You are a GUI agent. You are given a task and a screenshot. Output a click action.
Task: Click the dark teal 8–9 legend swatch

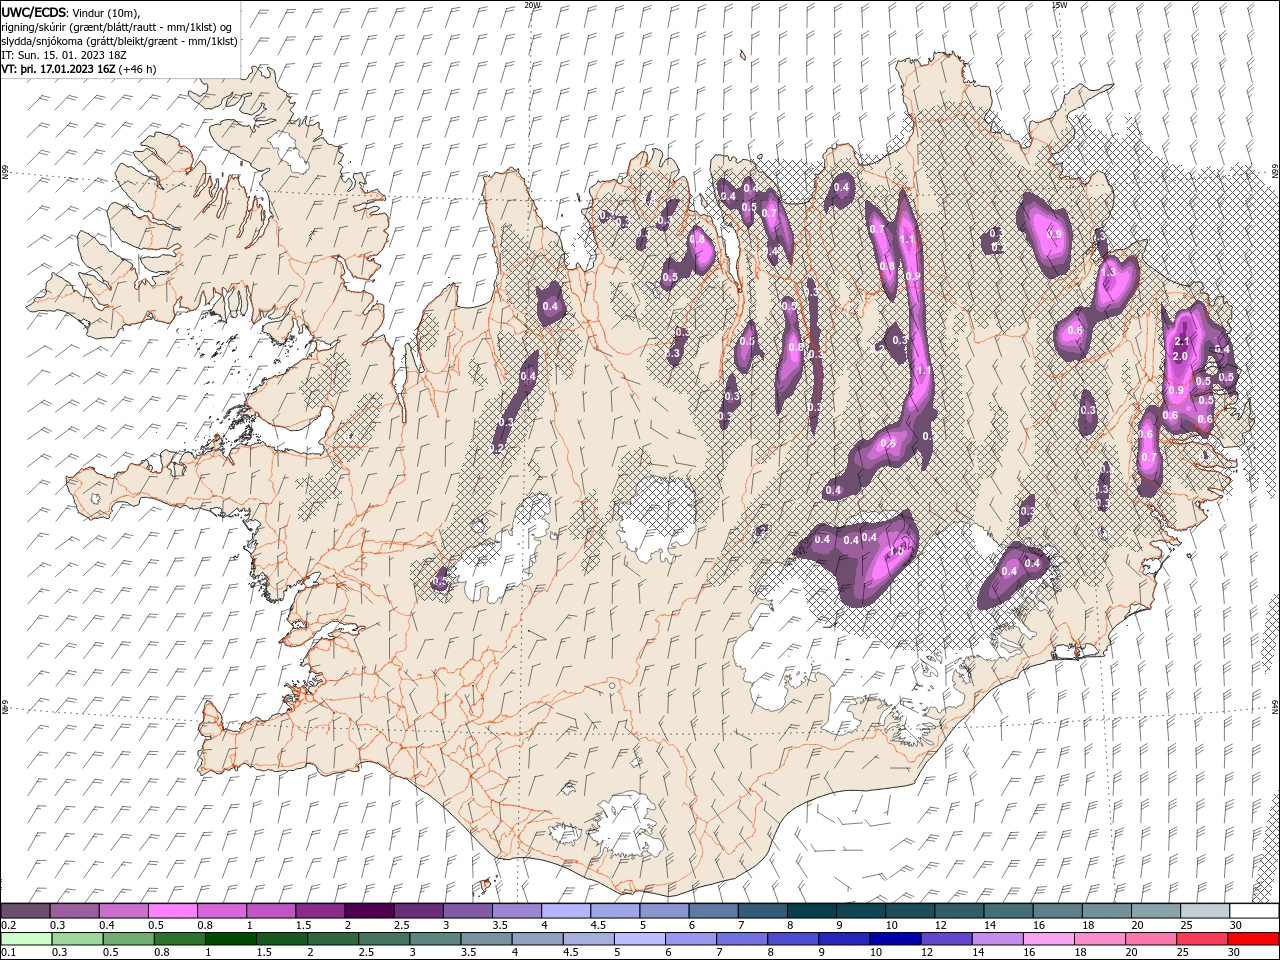tap(812, 911)
